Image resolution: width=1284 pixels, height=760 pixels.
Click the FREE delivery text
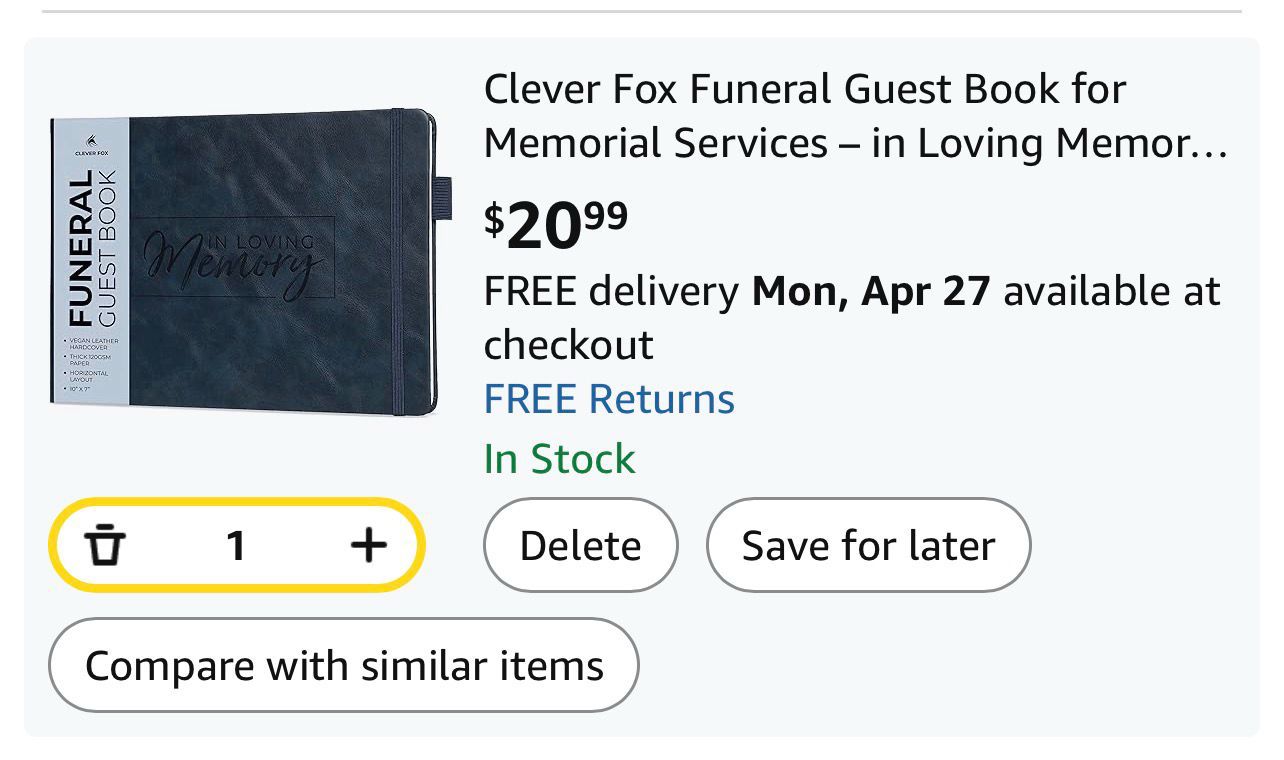pyautogui.click(x=611, y=292)
